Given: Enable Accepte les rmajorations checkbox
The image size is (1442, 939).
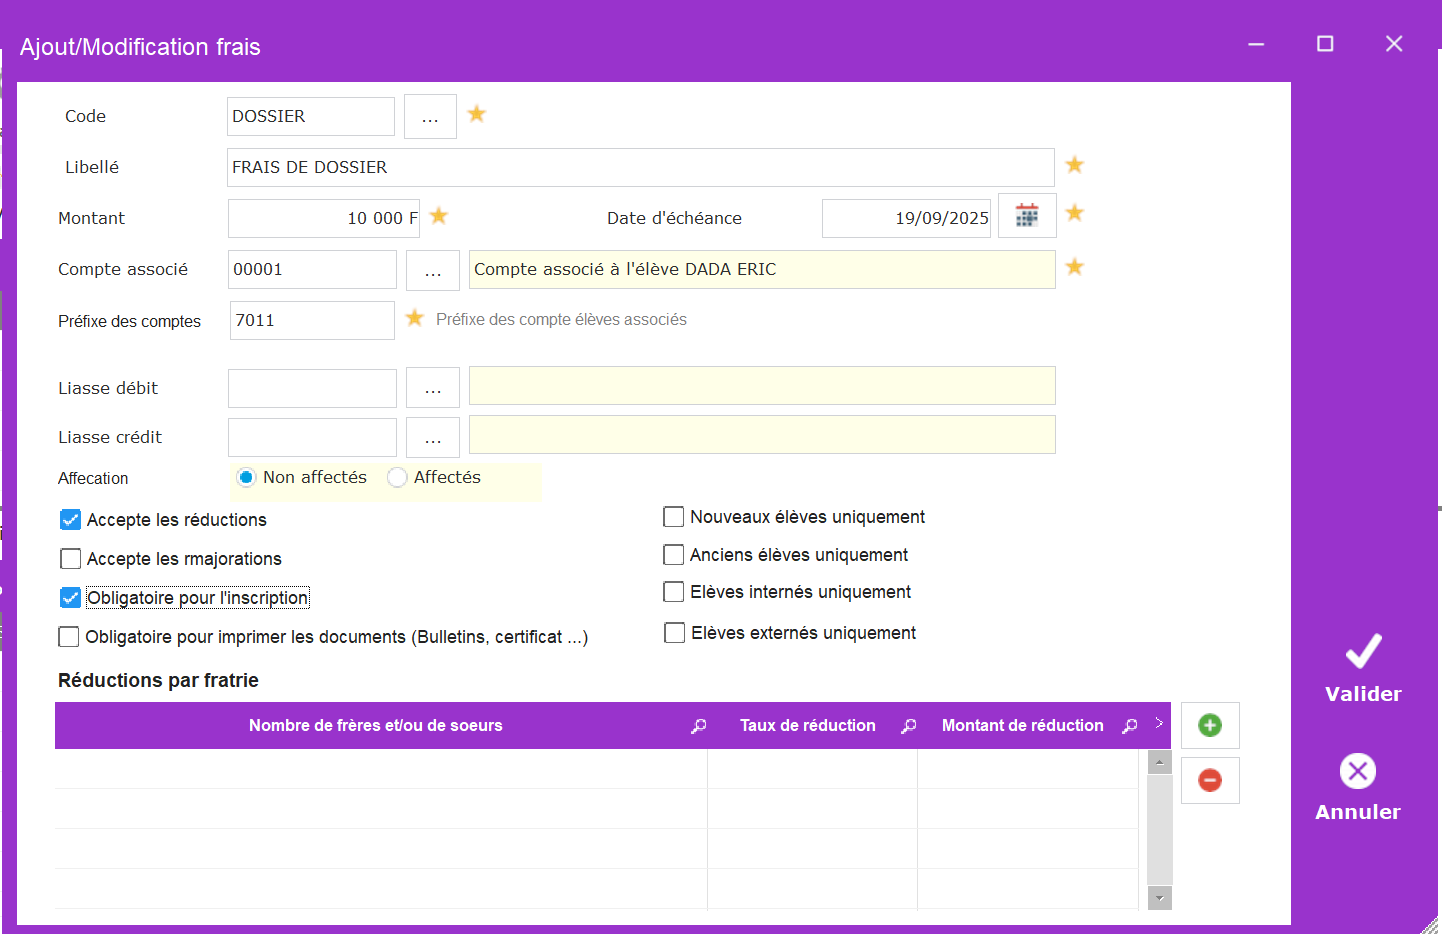Looking at the screenshot, I should (70, 559).
